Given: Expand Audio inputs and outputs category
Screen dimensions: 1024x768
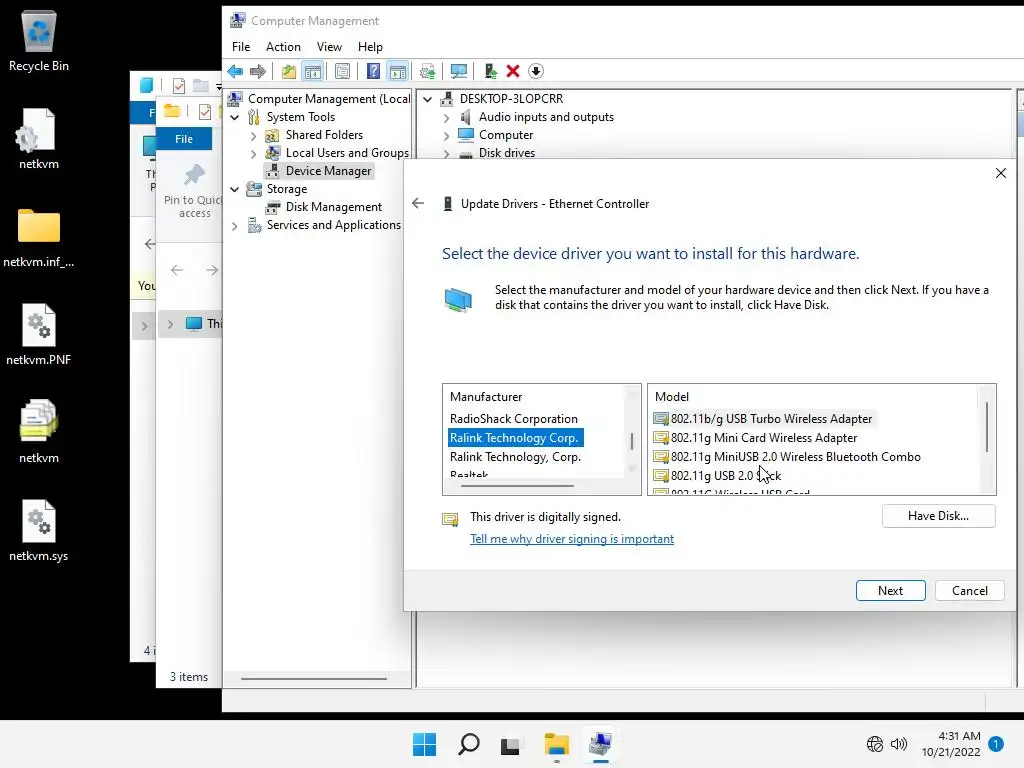Looking at the screenshot, I should coord(447,118).
